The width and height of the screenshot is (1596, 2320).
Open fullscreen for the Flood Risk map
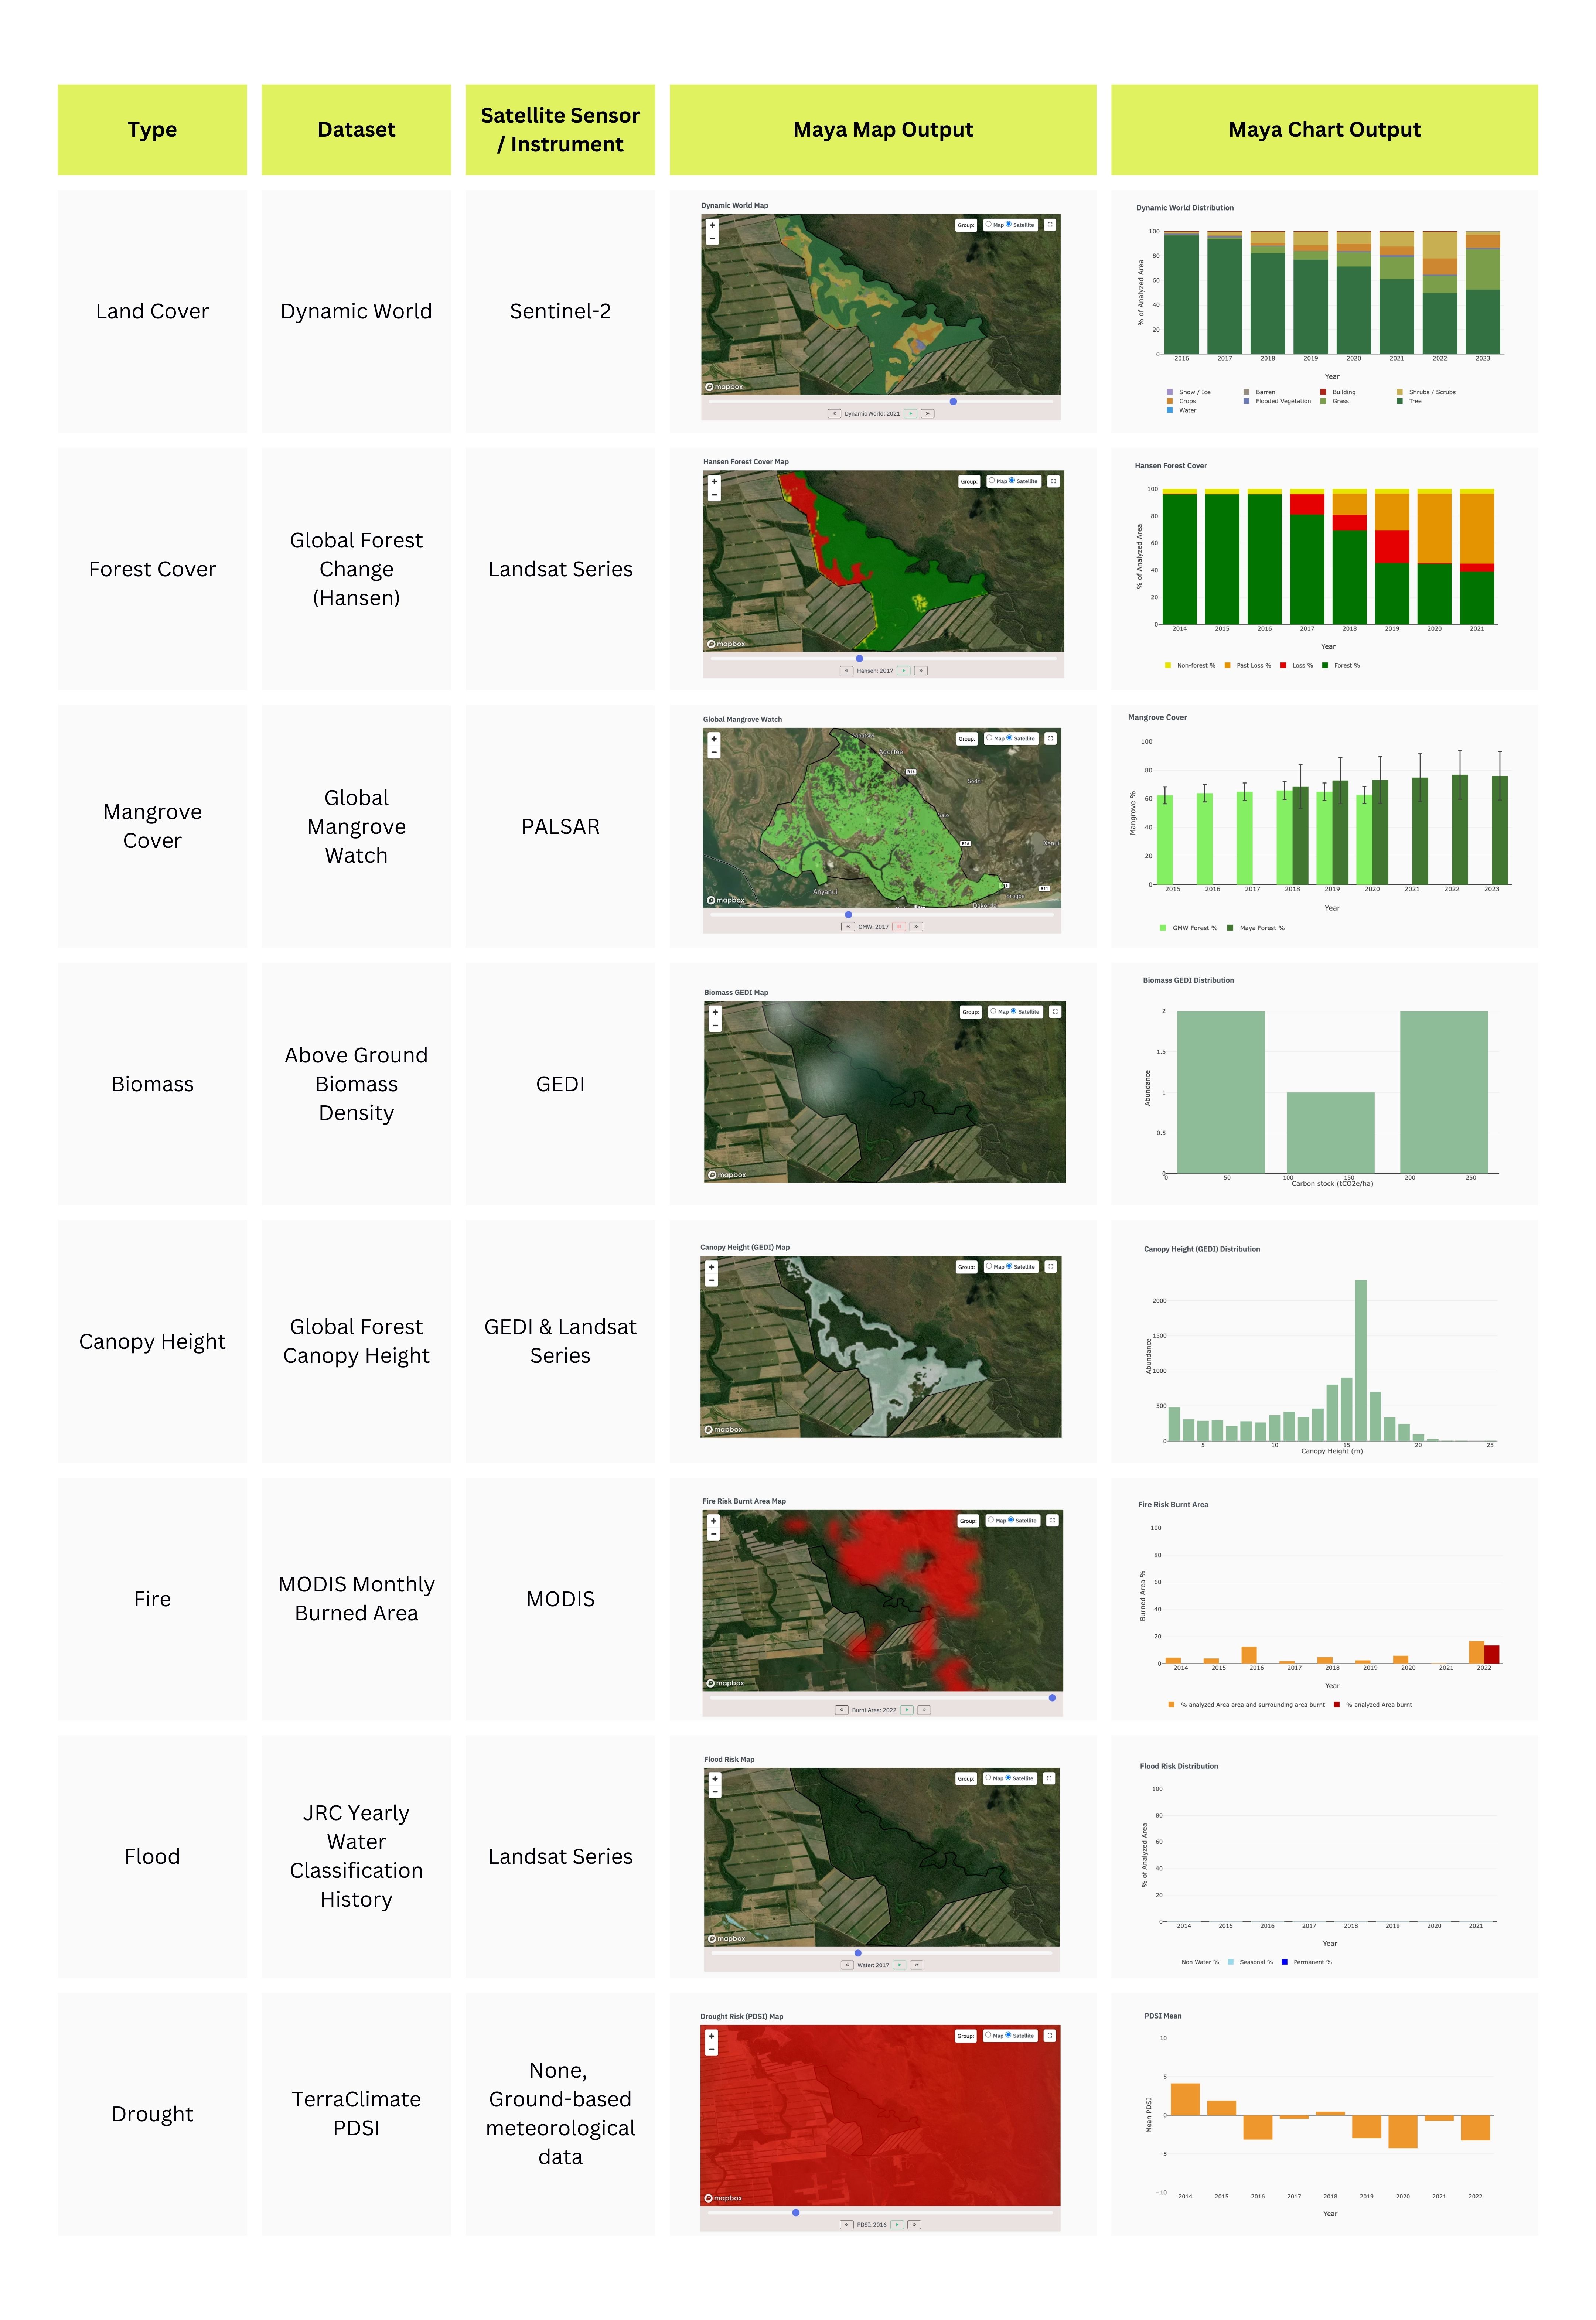[x=1049, y=1778]
